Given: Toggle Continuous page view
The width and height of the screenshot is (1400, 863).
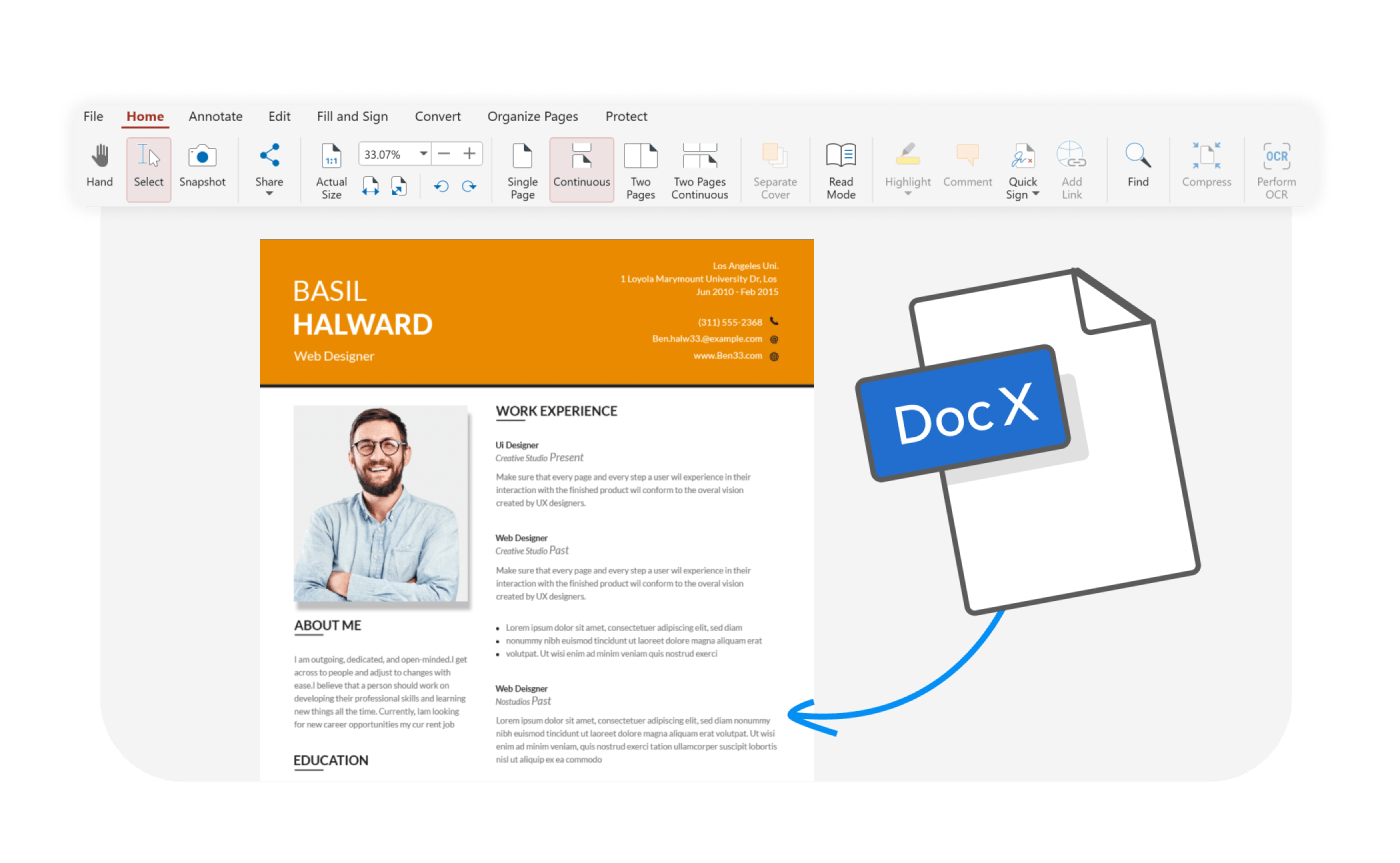Looking at the screenshot, I should (x=582, y=169).
